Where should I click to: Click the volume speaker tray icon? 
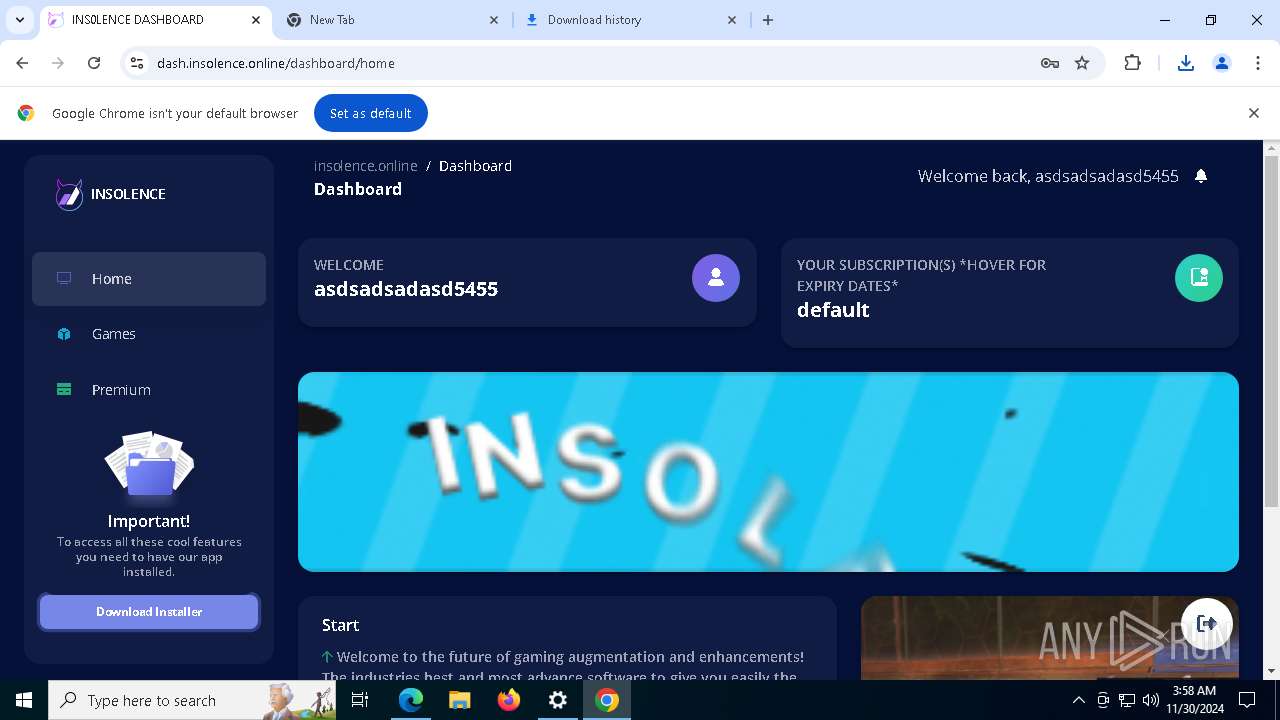pos(1150,700)
